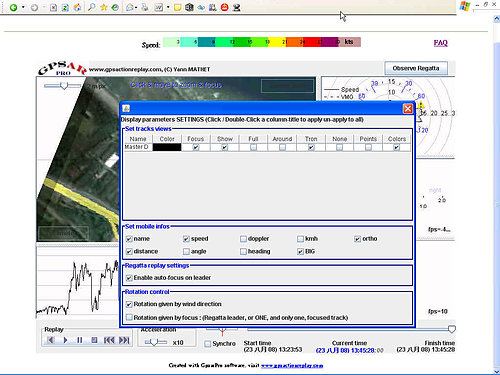Click the Colors column header
Viewport: 500px width, 375px height.
397,139
